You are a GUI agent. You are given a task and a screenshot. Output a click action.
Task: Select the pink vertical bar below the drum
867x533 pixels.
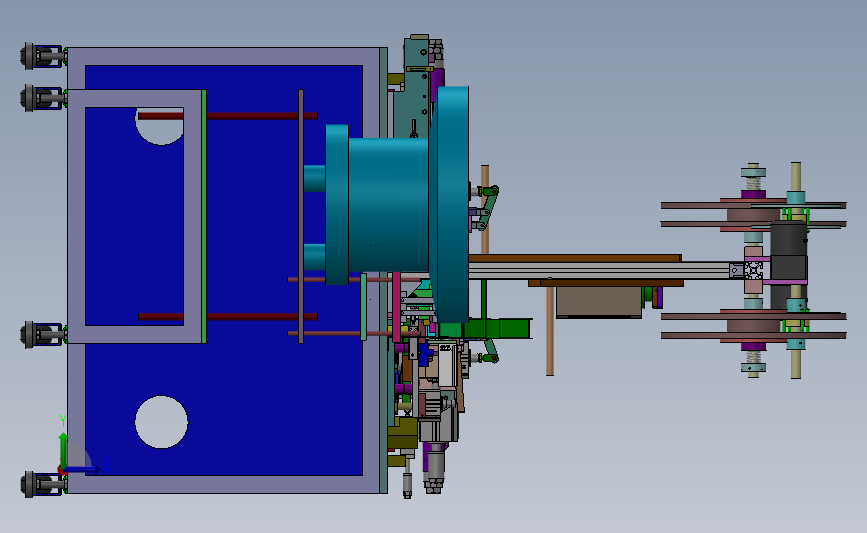point(396,307)
